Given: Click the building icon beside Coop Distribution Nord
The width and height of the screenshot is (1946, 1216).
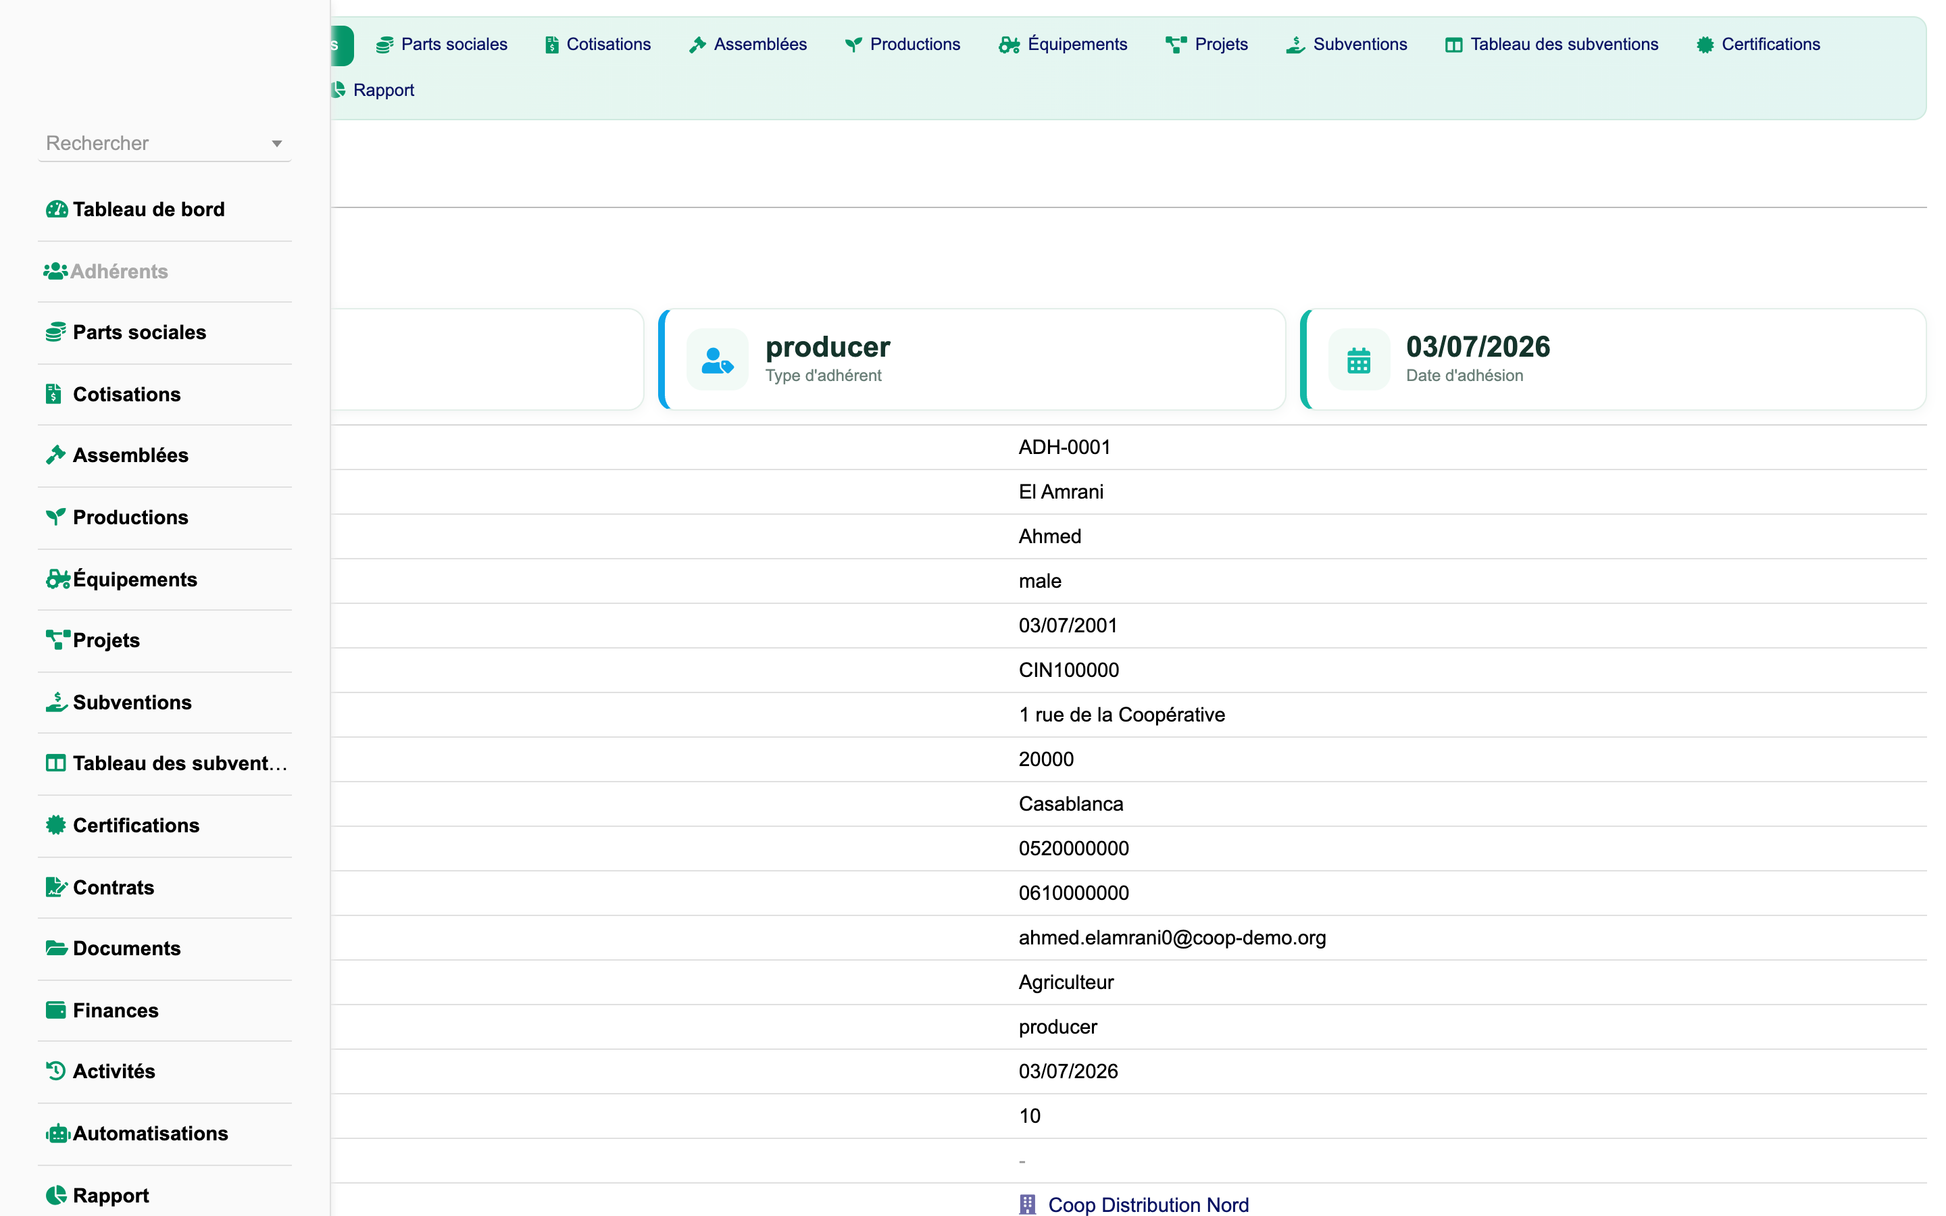Looking at the screenshot, I should pos(1027,1205).
